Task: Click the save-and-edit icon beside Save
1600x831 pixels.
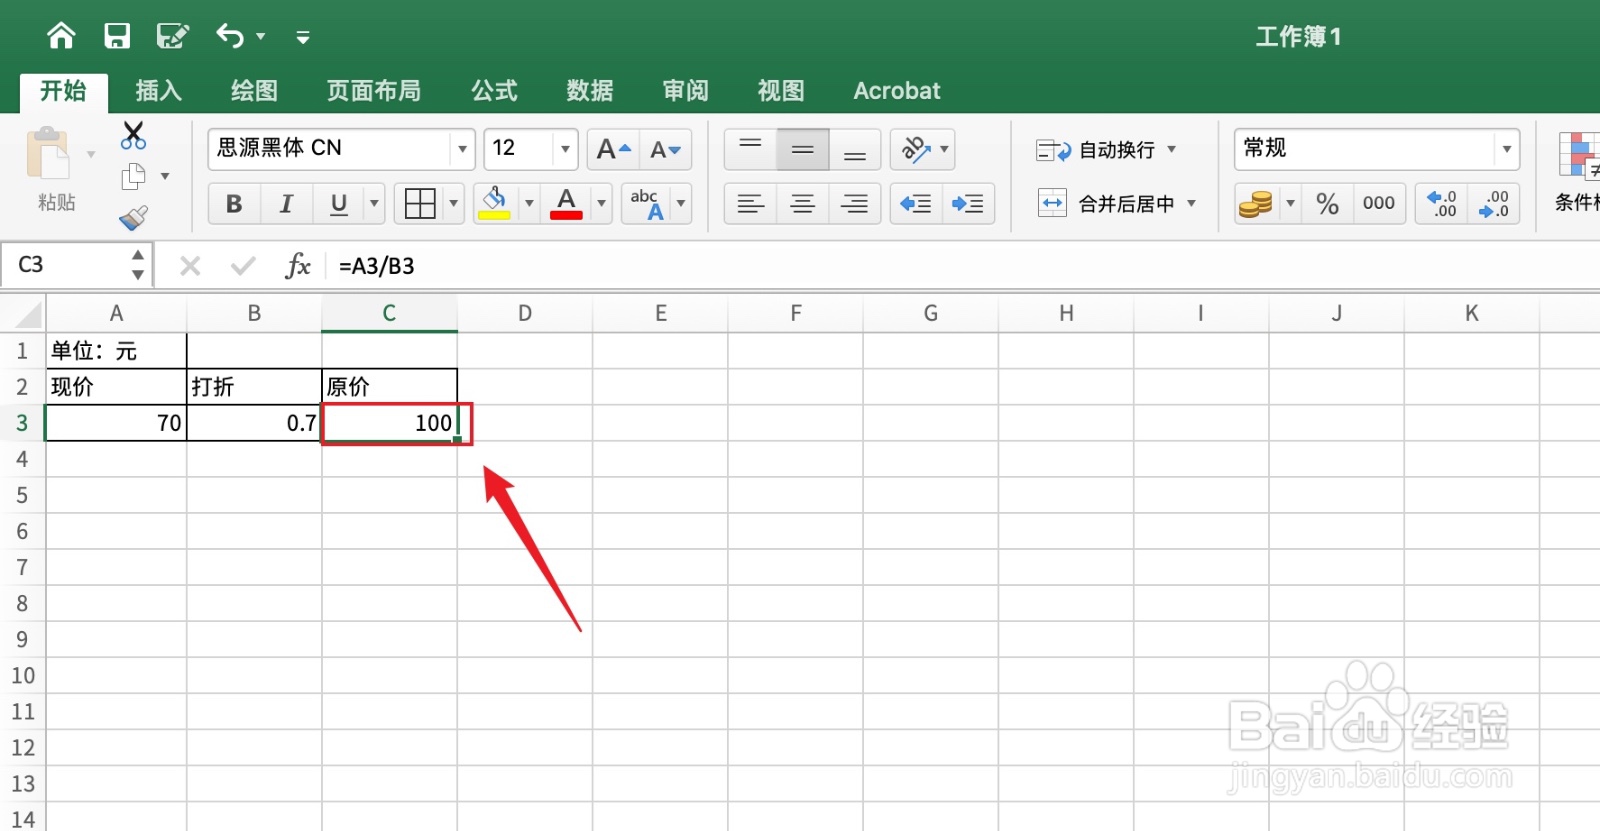Action: [x=172, y=36]
